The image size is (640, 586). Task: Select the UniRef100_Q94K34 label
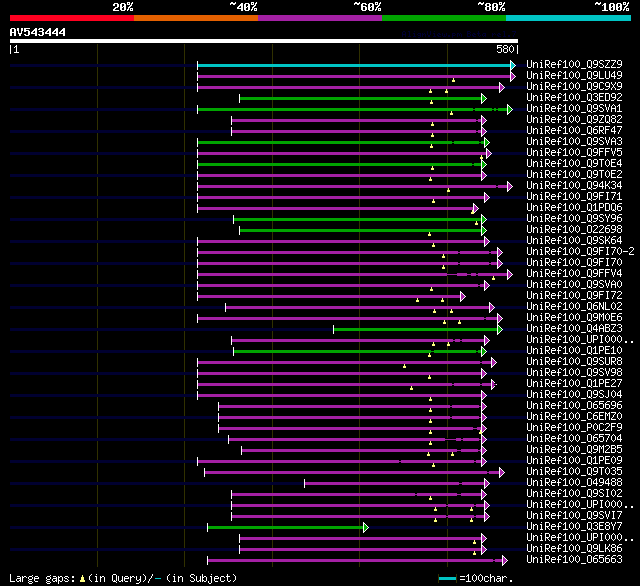[x=574, y=186]
